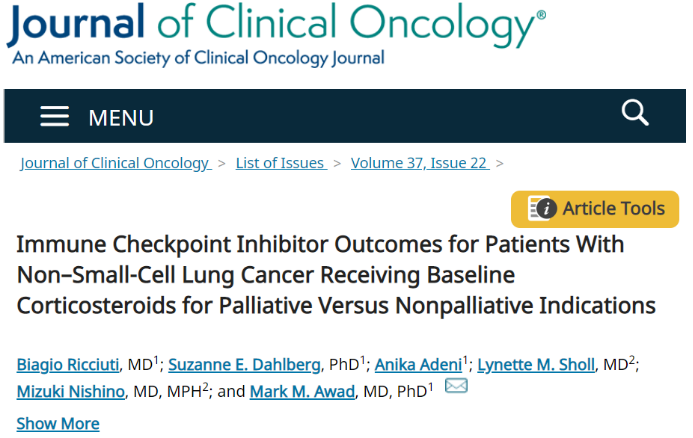
Task: Open the Article Tools button
Action: (x=595, y=209)
